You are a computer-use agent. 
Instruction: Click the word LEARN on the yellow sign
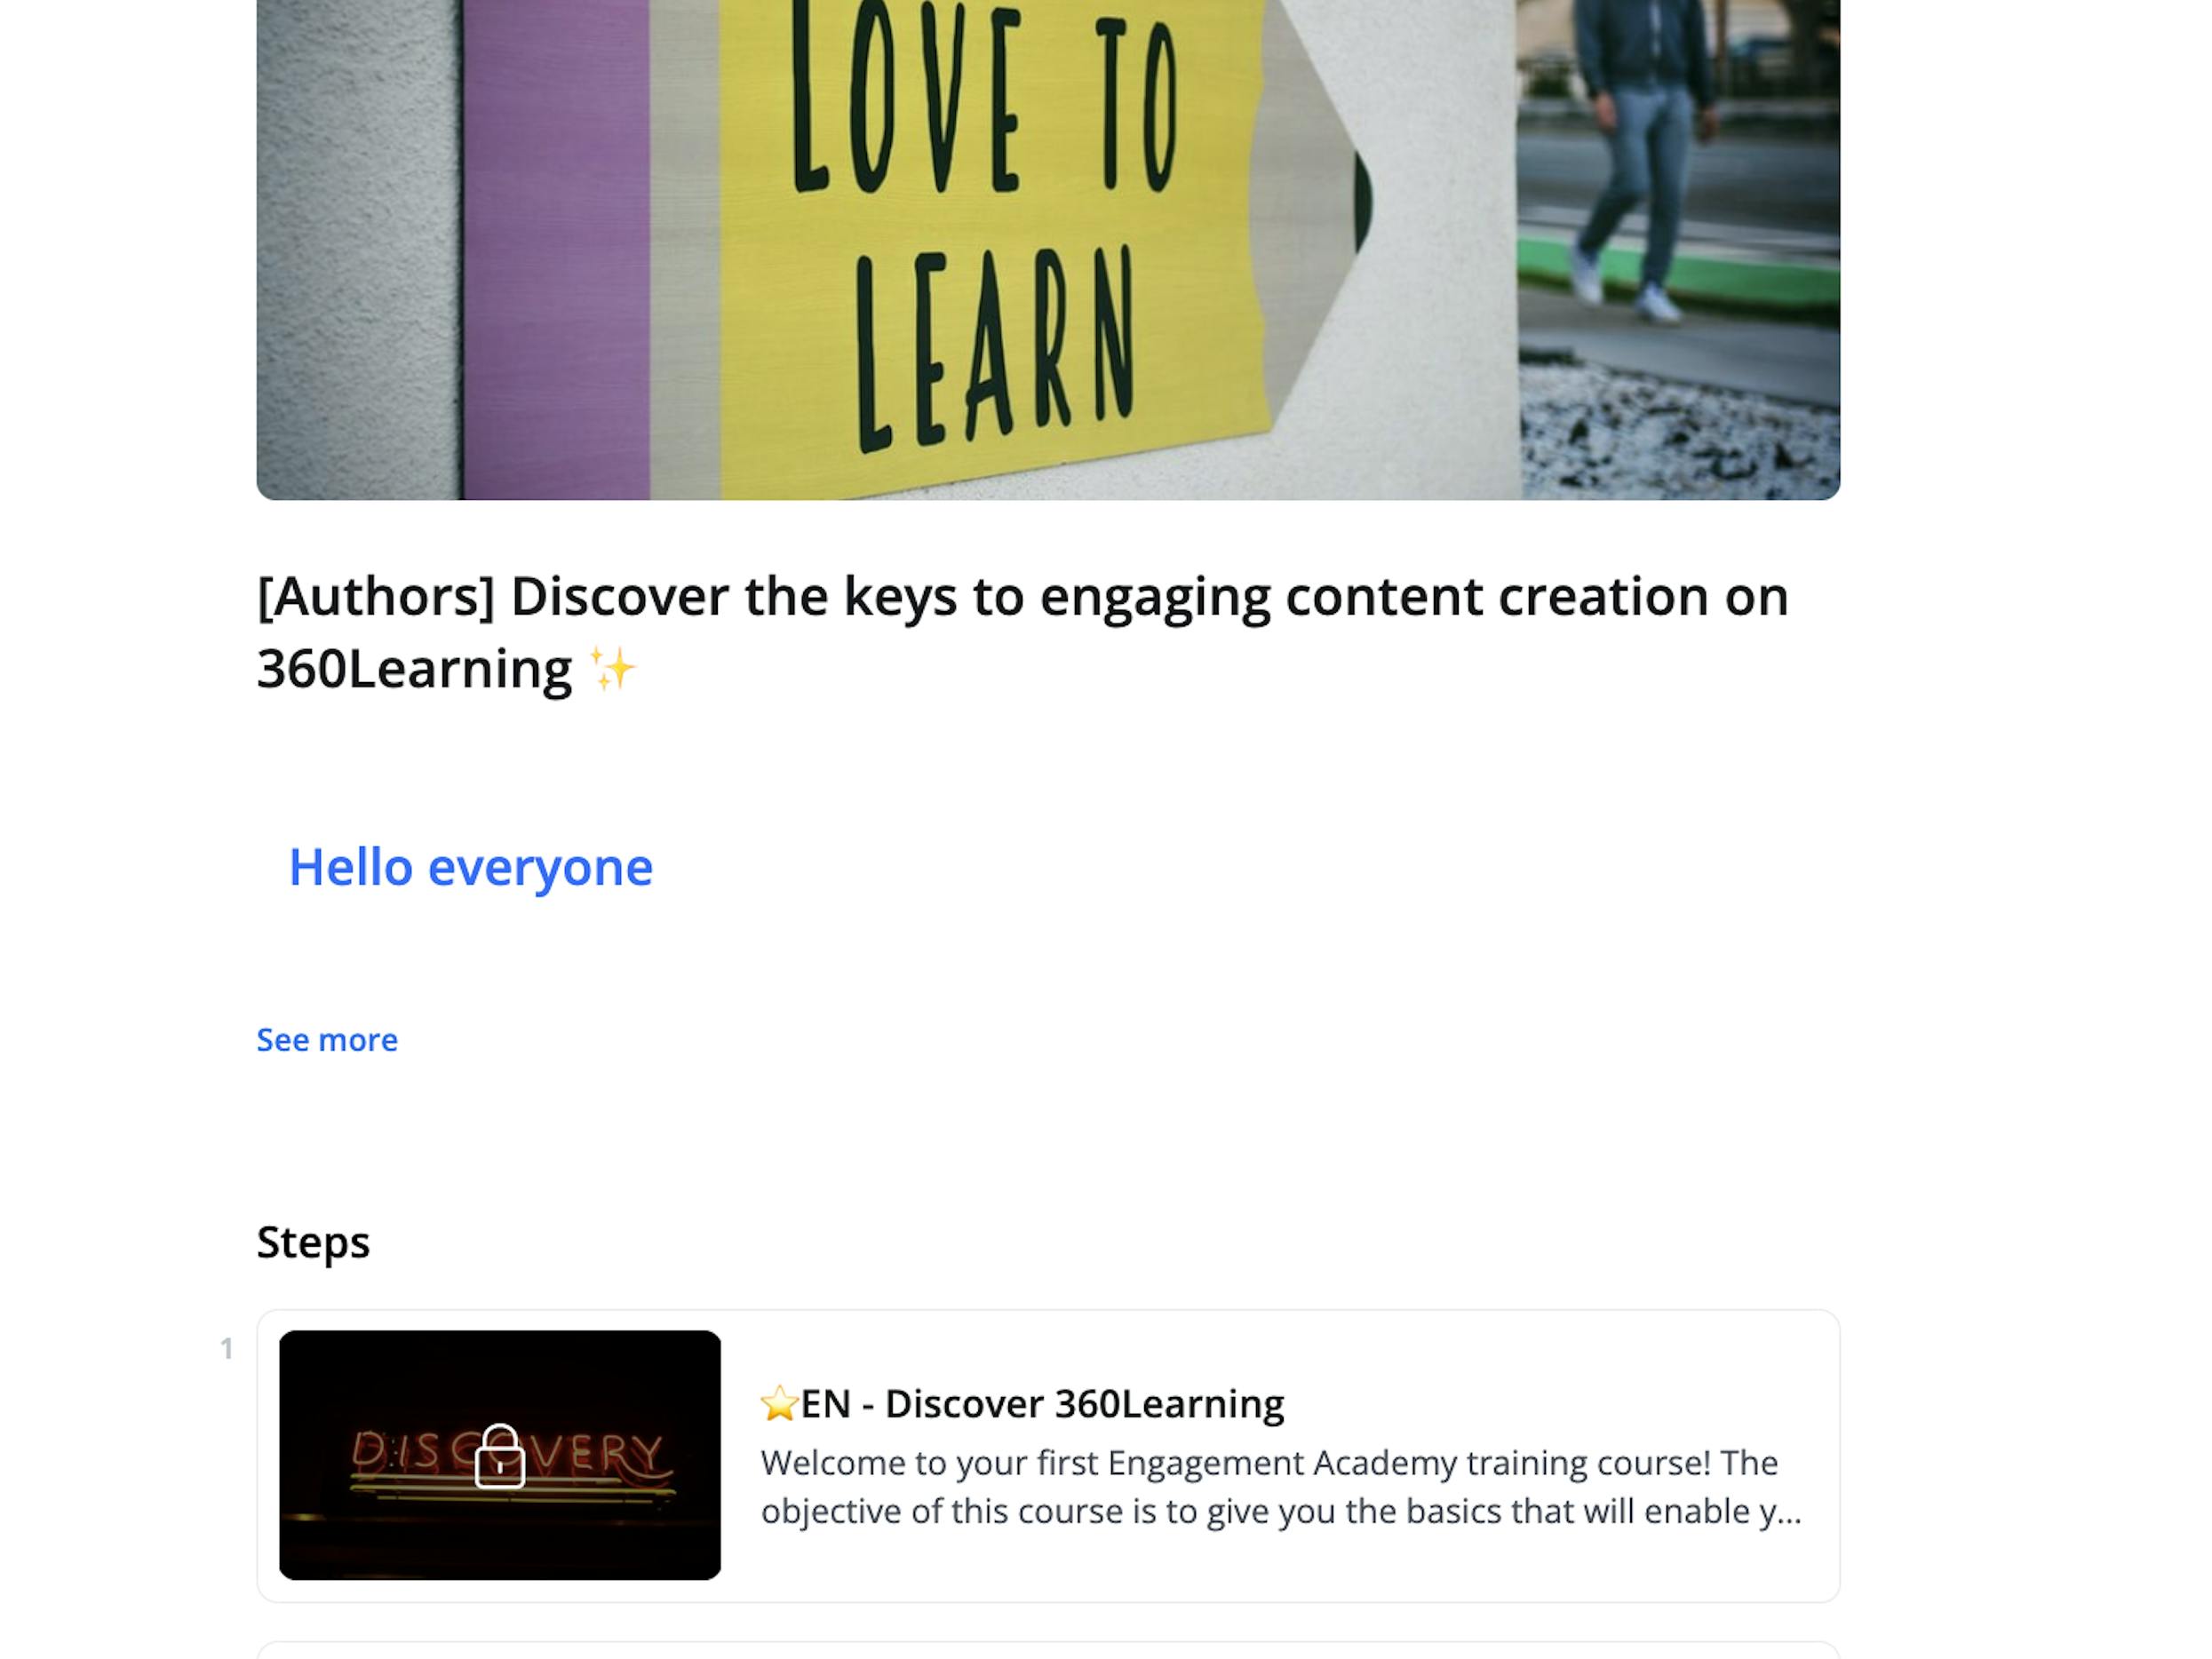click(995, 350)
